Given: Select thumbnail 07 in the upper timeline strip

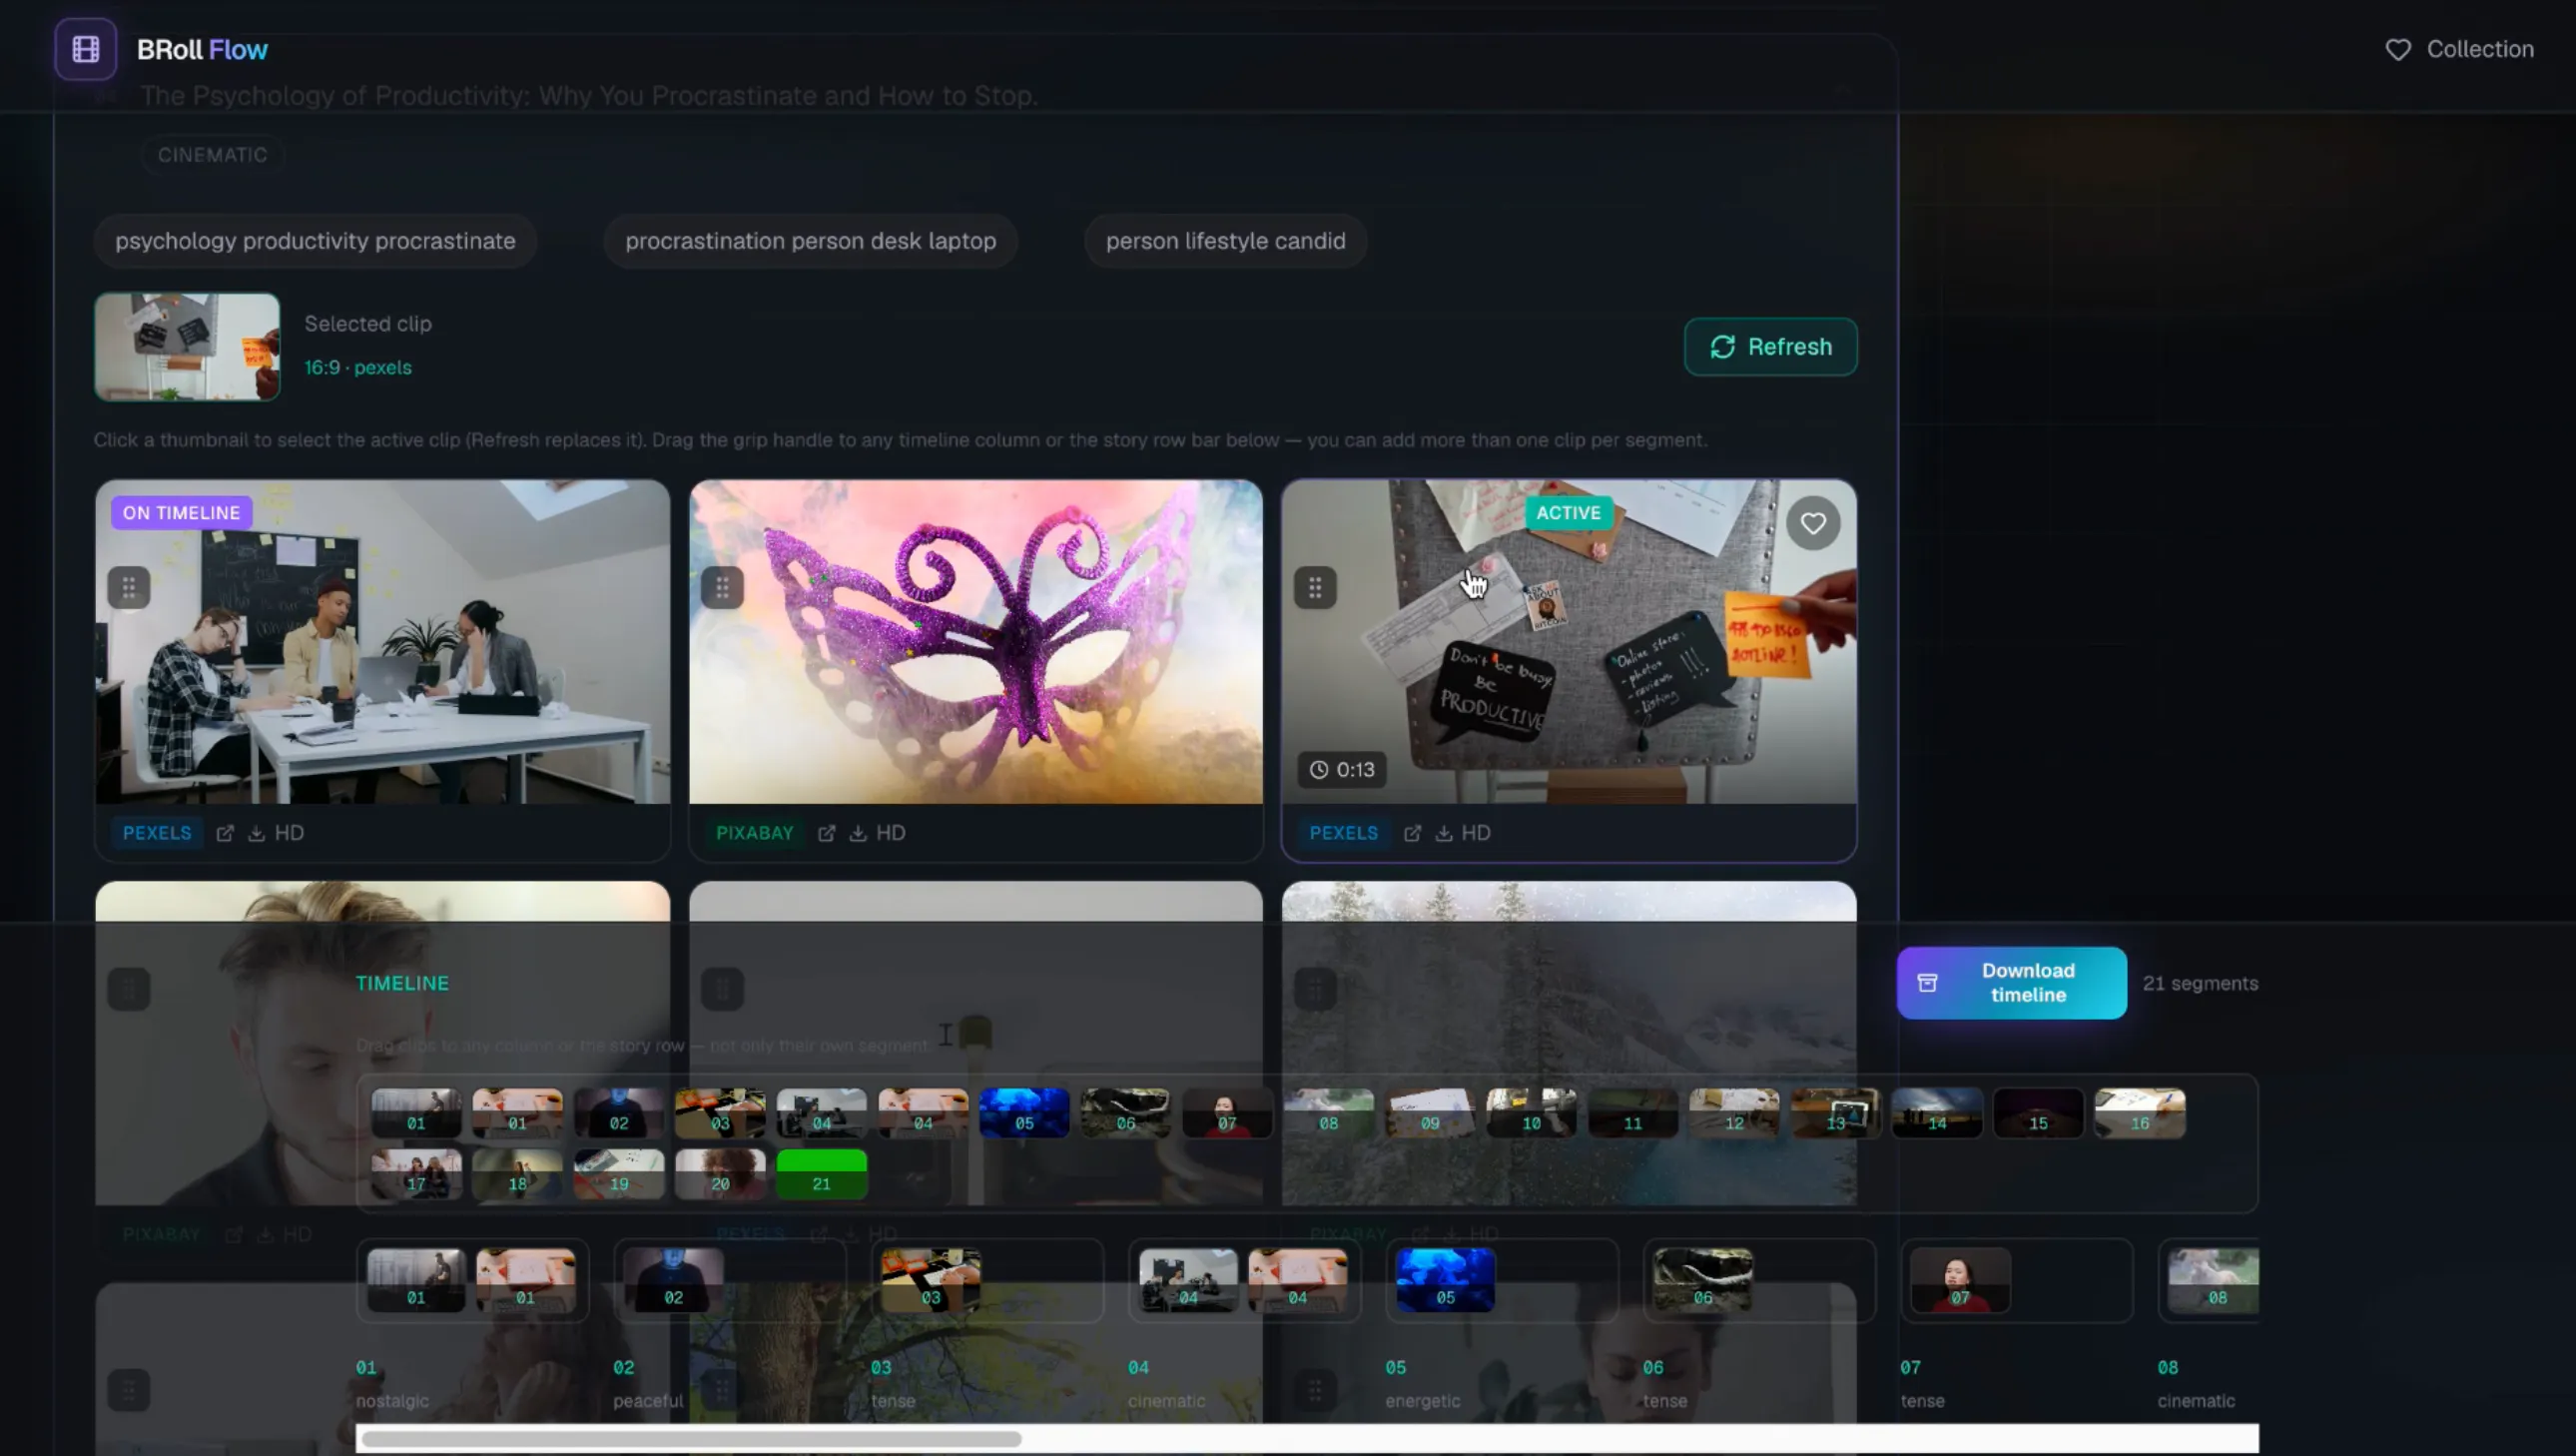Looking at the screenshot, I should point(1227,1113).
